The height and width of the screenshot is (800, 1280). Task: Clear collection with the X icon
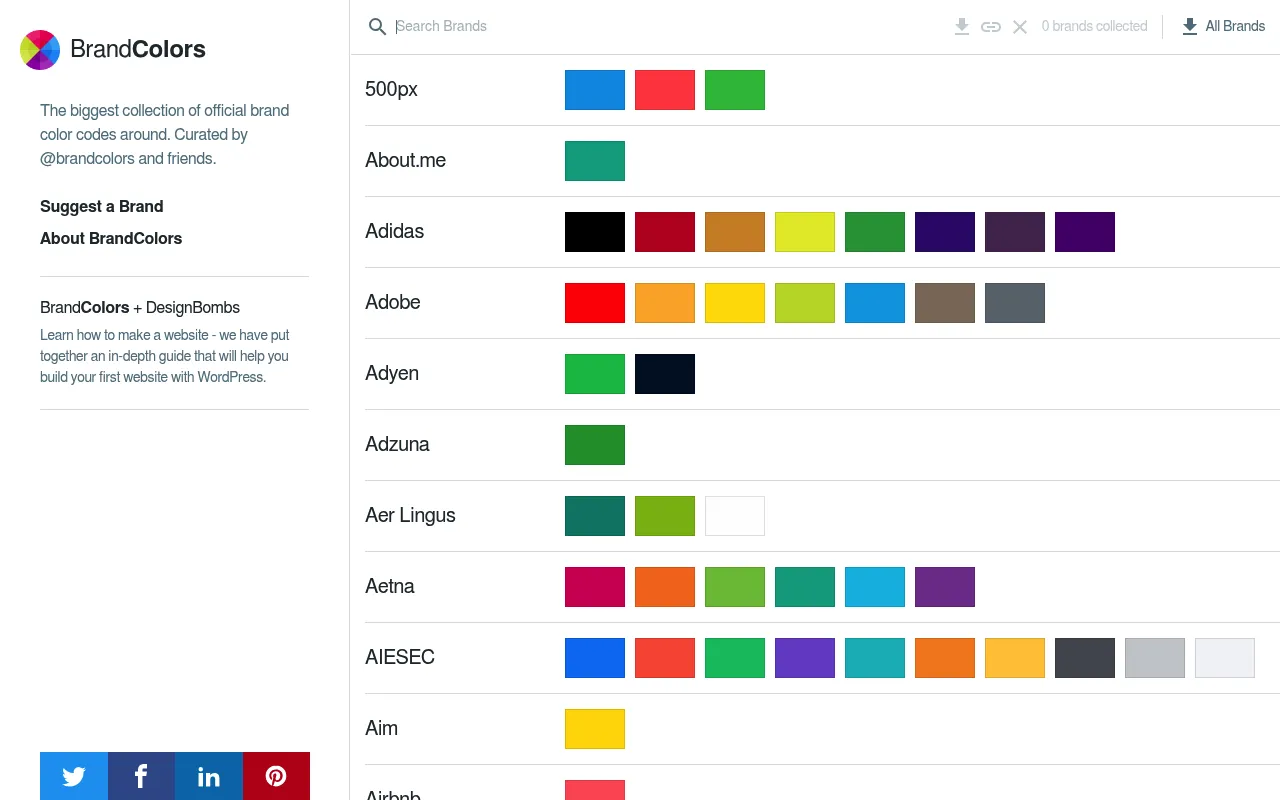[x=1020, y=27]
